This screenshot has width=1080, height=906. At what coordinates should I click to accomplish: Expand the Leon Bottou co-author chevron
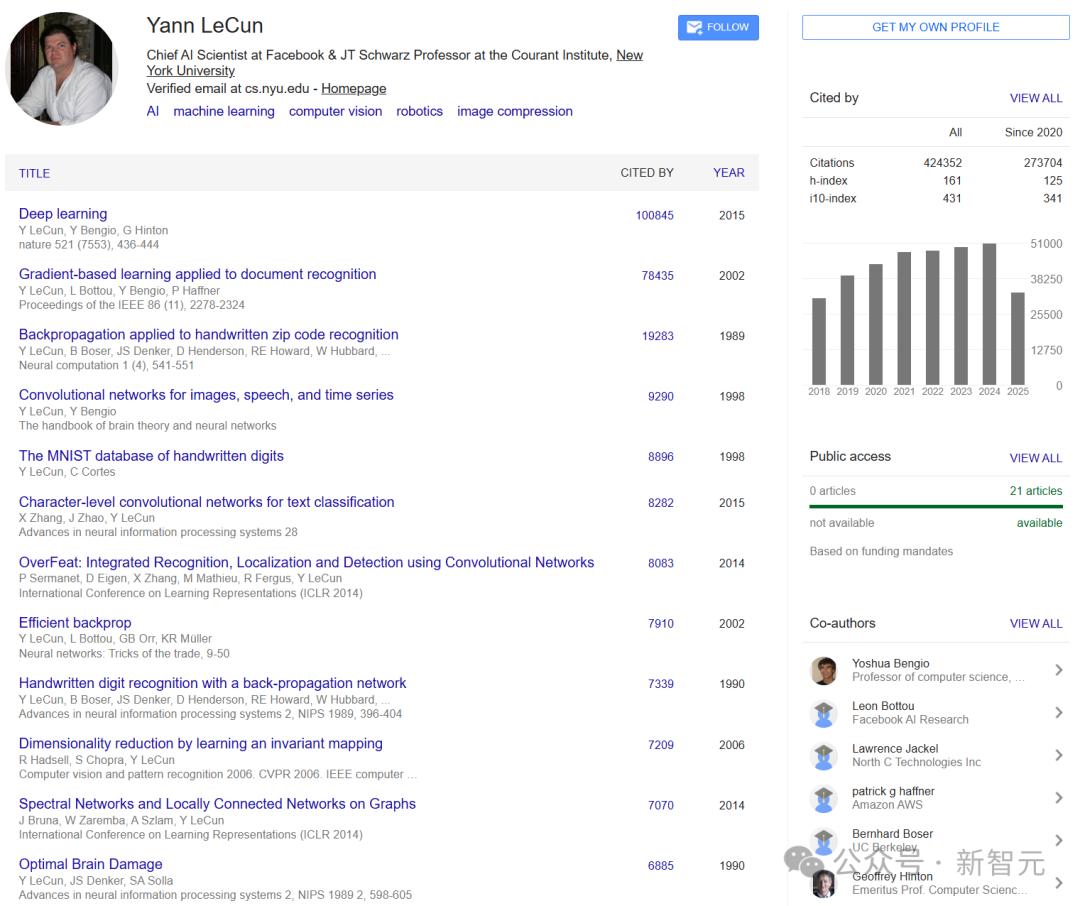pyautogui.click(x=1059, y=712)
